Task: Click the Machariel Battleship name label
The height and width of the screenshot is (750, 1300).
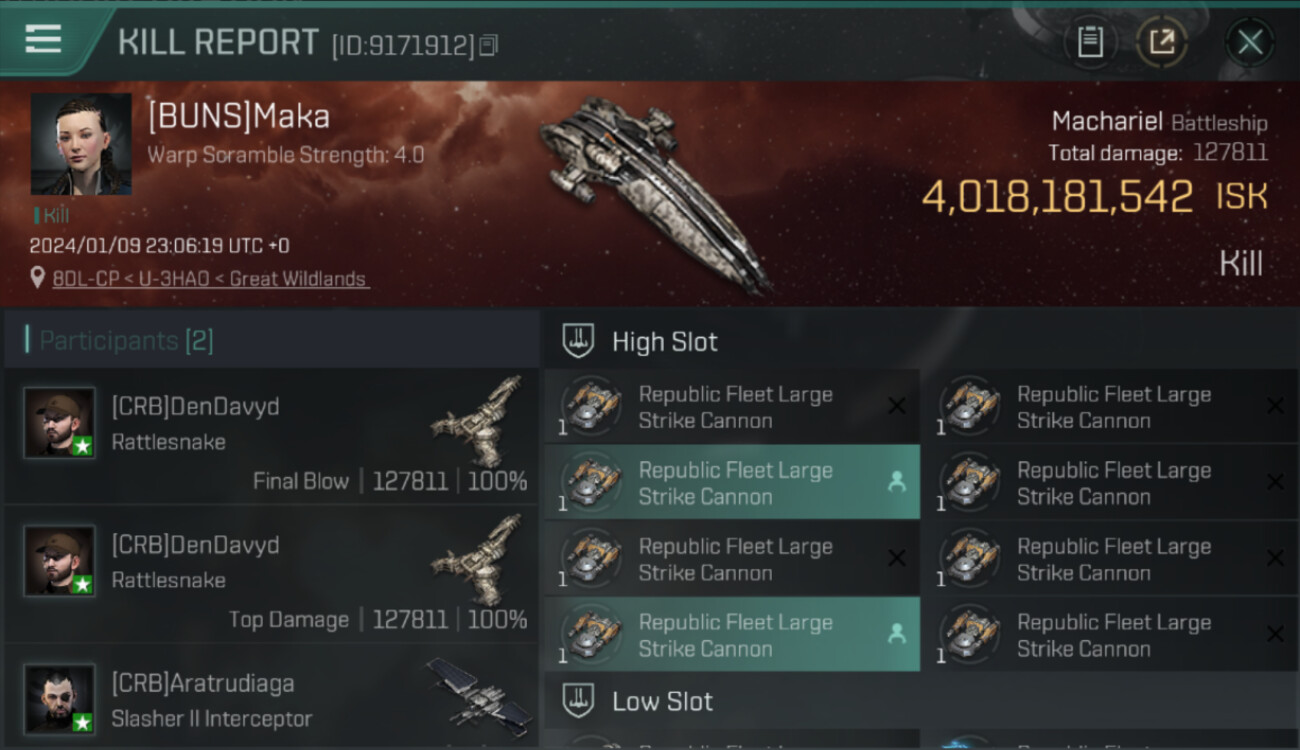Action: [1158, 123]
